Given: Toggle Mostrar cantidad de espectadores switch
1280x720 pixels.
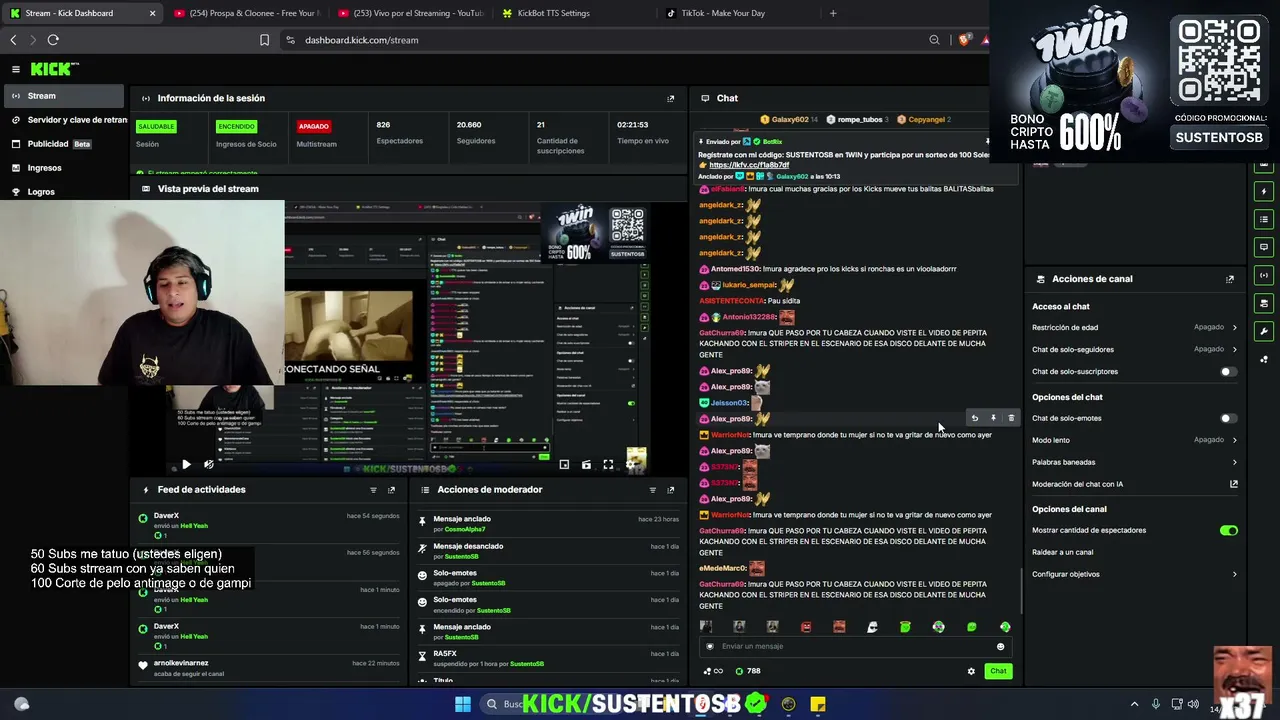Looking at the screenshot, I should click(x=1228, y=530).
